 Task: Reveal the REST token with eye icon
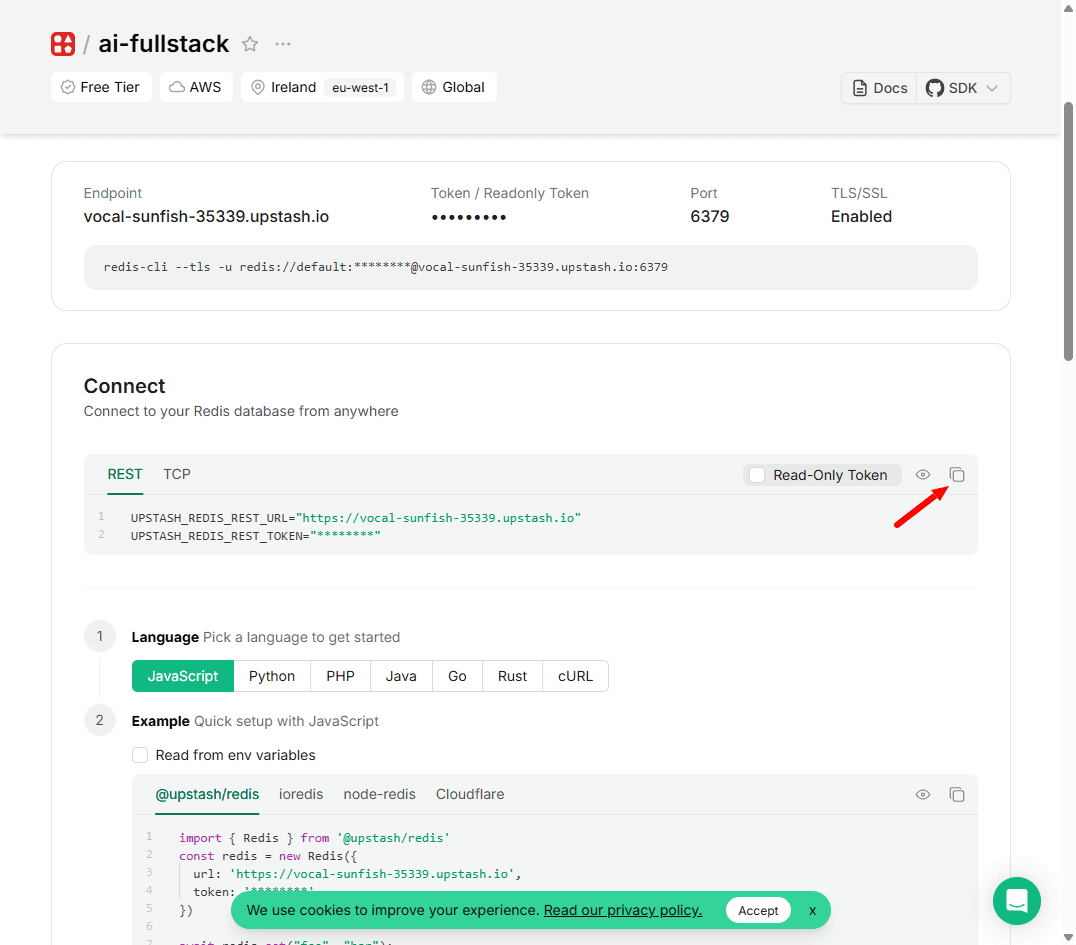(923, 475)
